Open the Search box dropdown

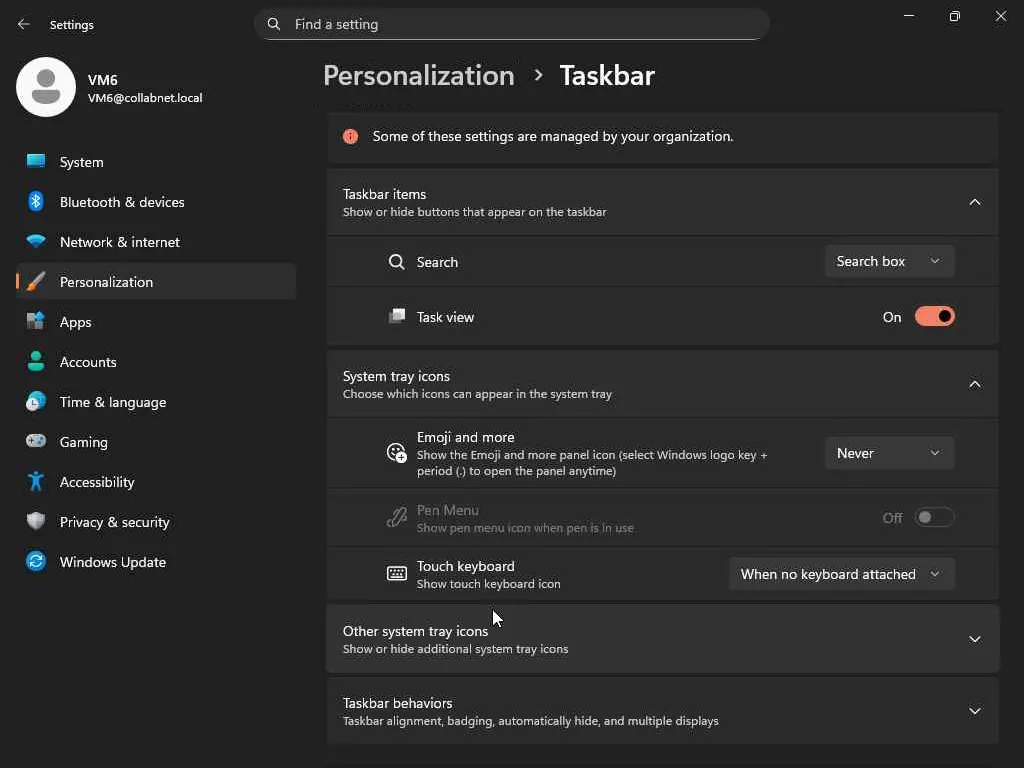point(889,261)
